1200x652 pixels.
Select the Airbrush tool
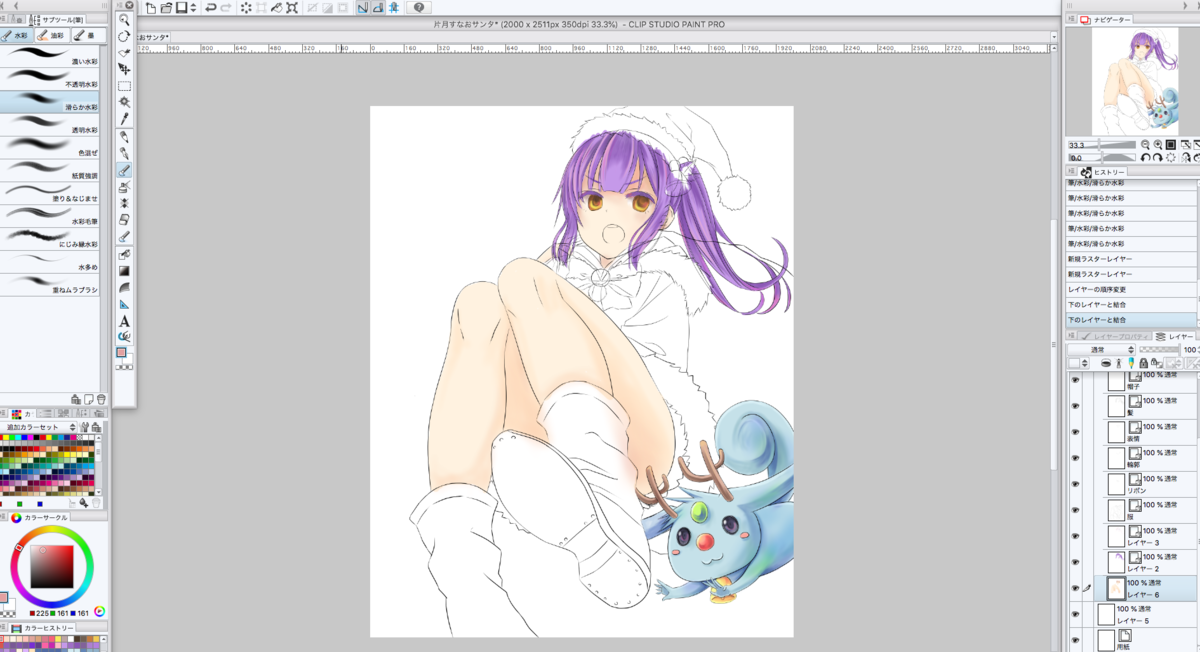tap(124, 186)
